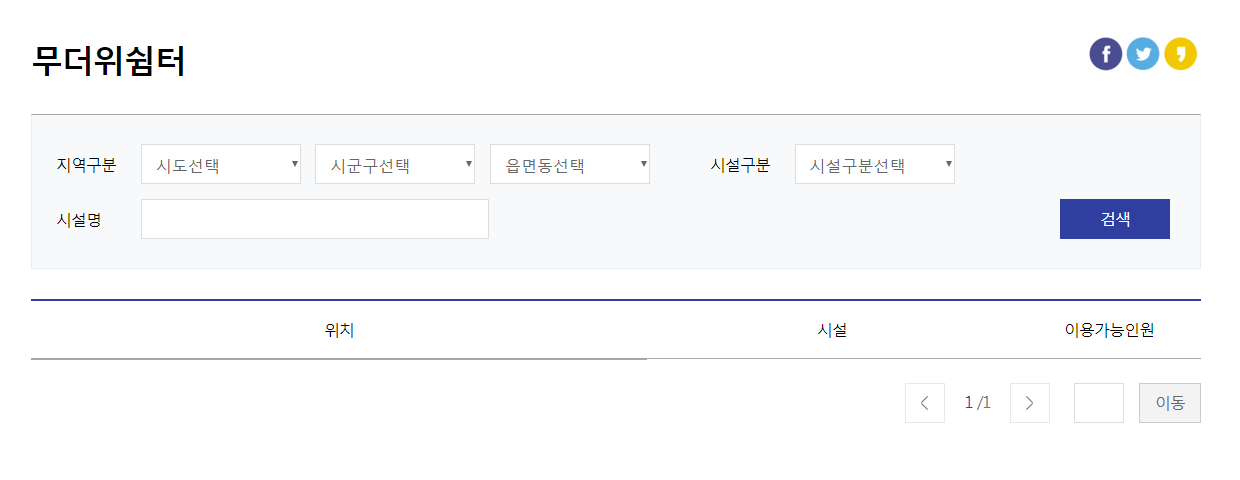This screenshot has height=480, width=1240.
Task: Click the 지역구분 label
Action: [x=87, y=165]
